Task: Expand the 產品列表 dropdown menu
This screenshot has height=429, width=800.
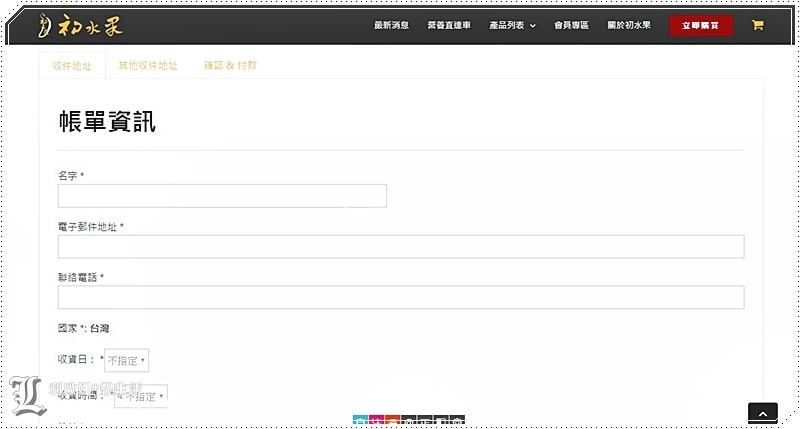Action: point(512,26)
